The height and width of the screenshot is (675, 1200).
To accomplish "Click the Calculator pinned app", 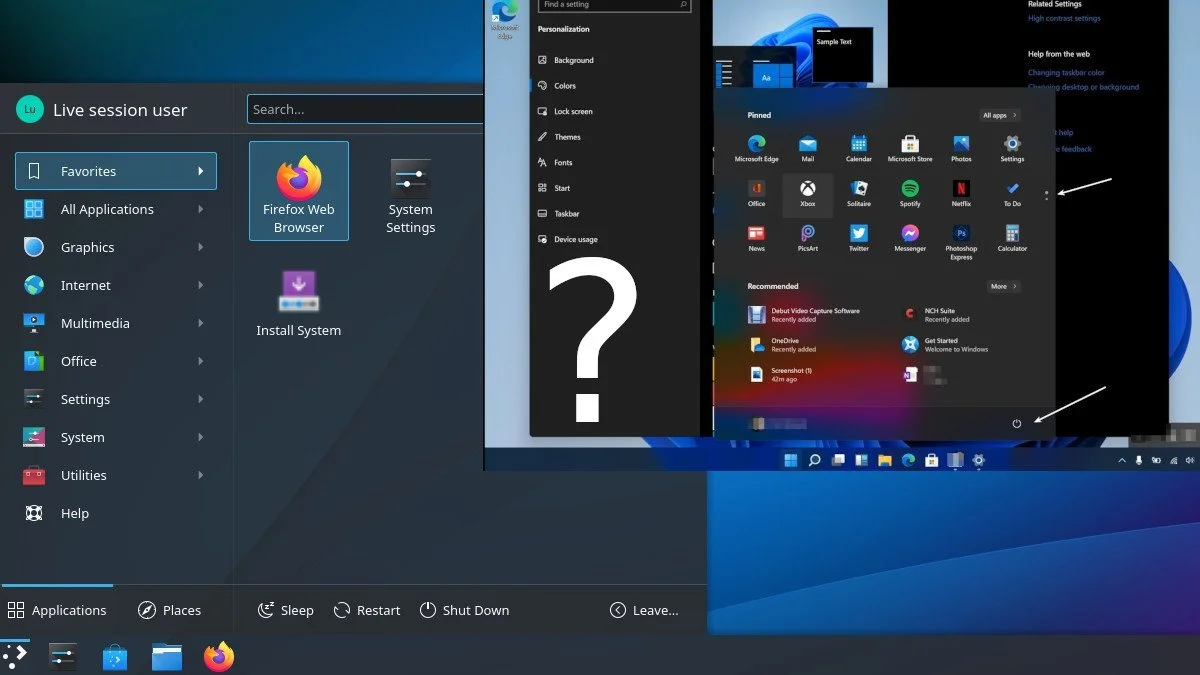I will (1011, 240).
